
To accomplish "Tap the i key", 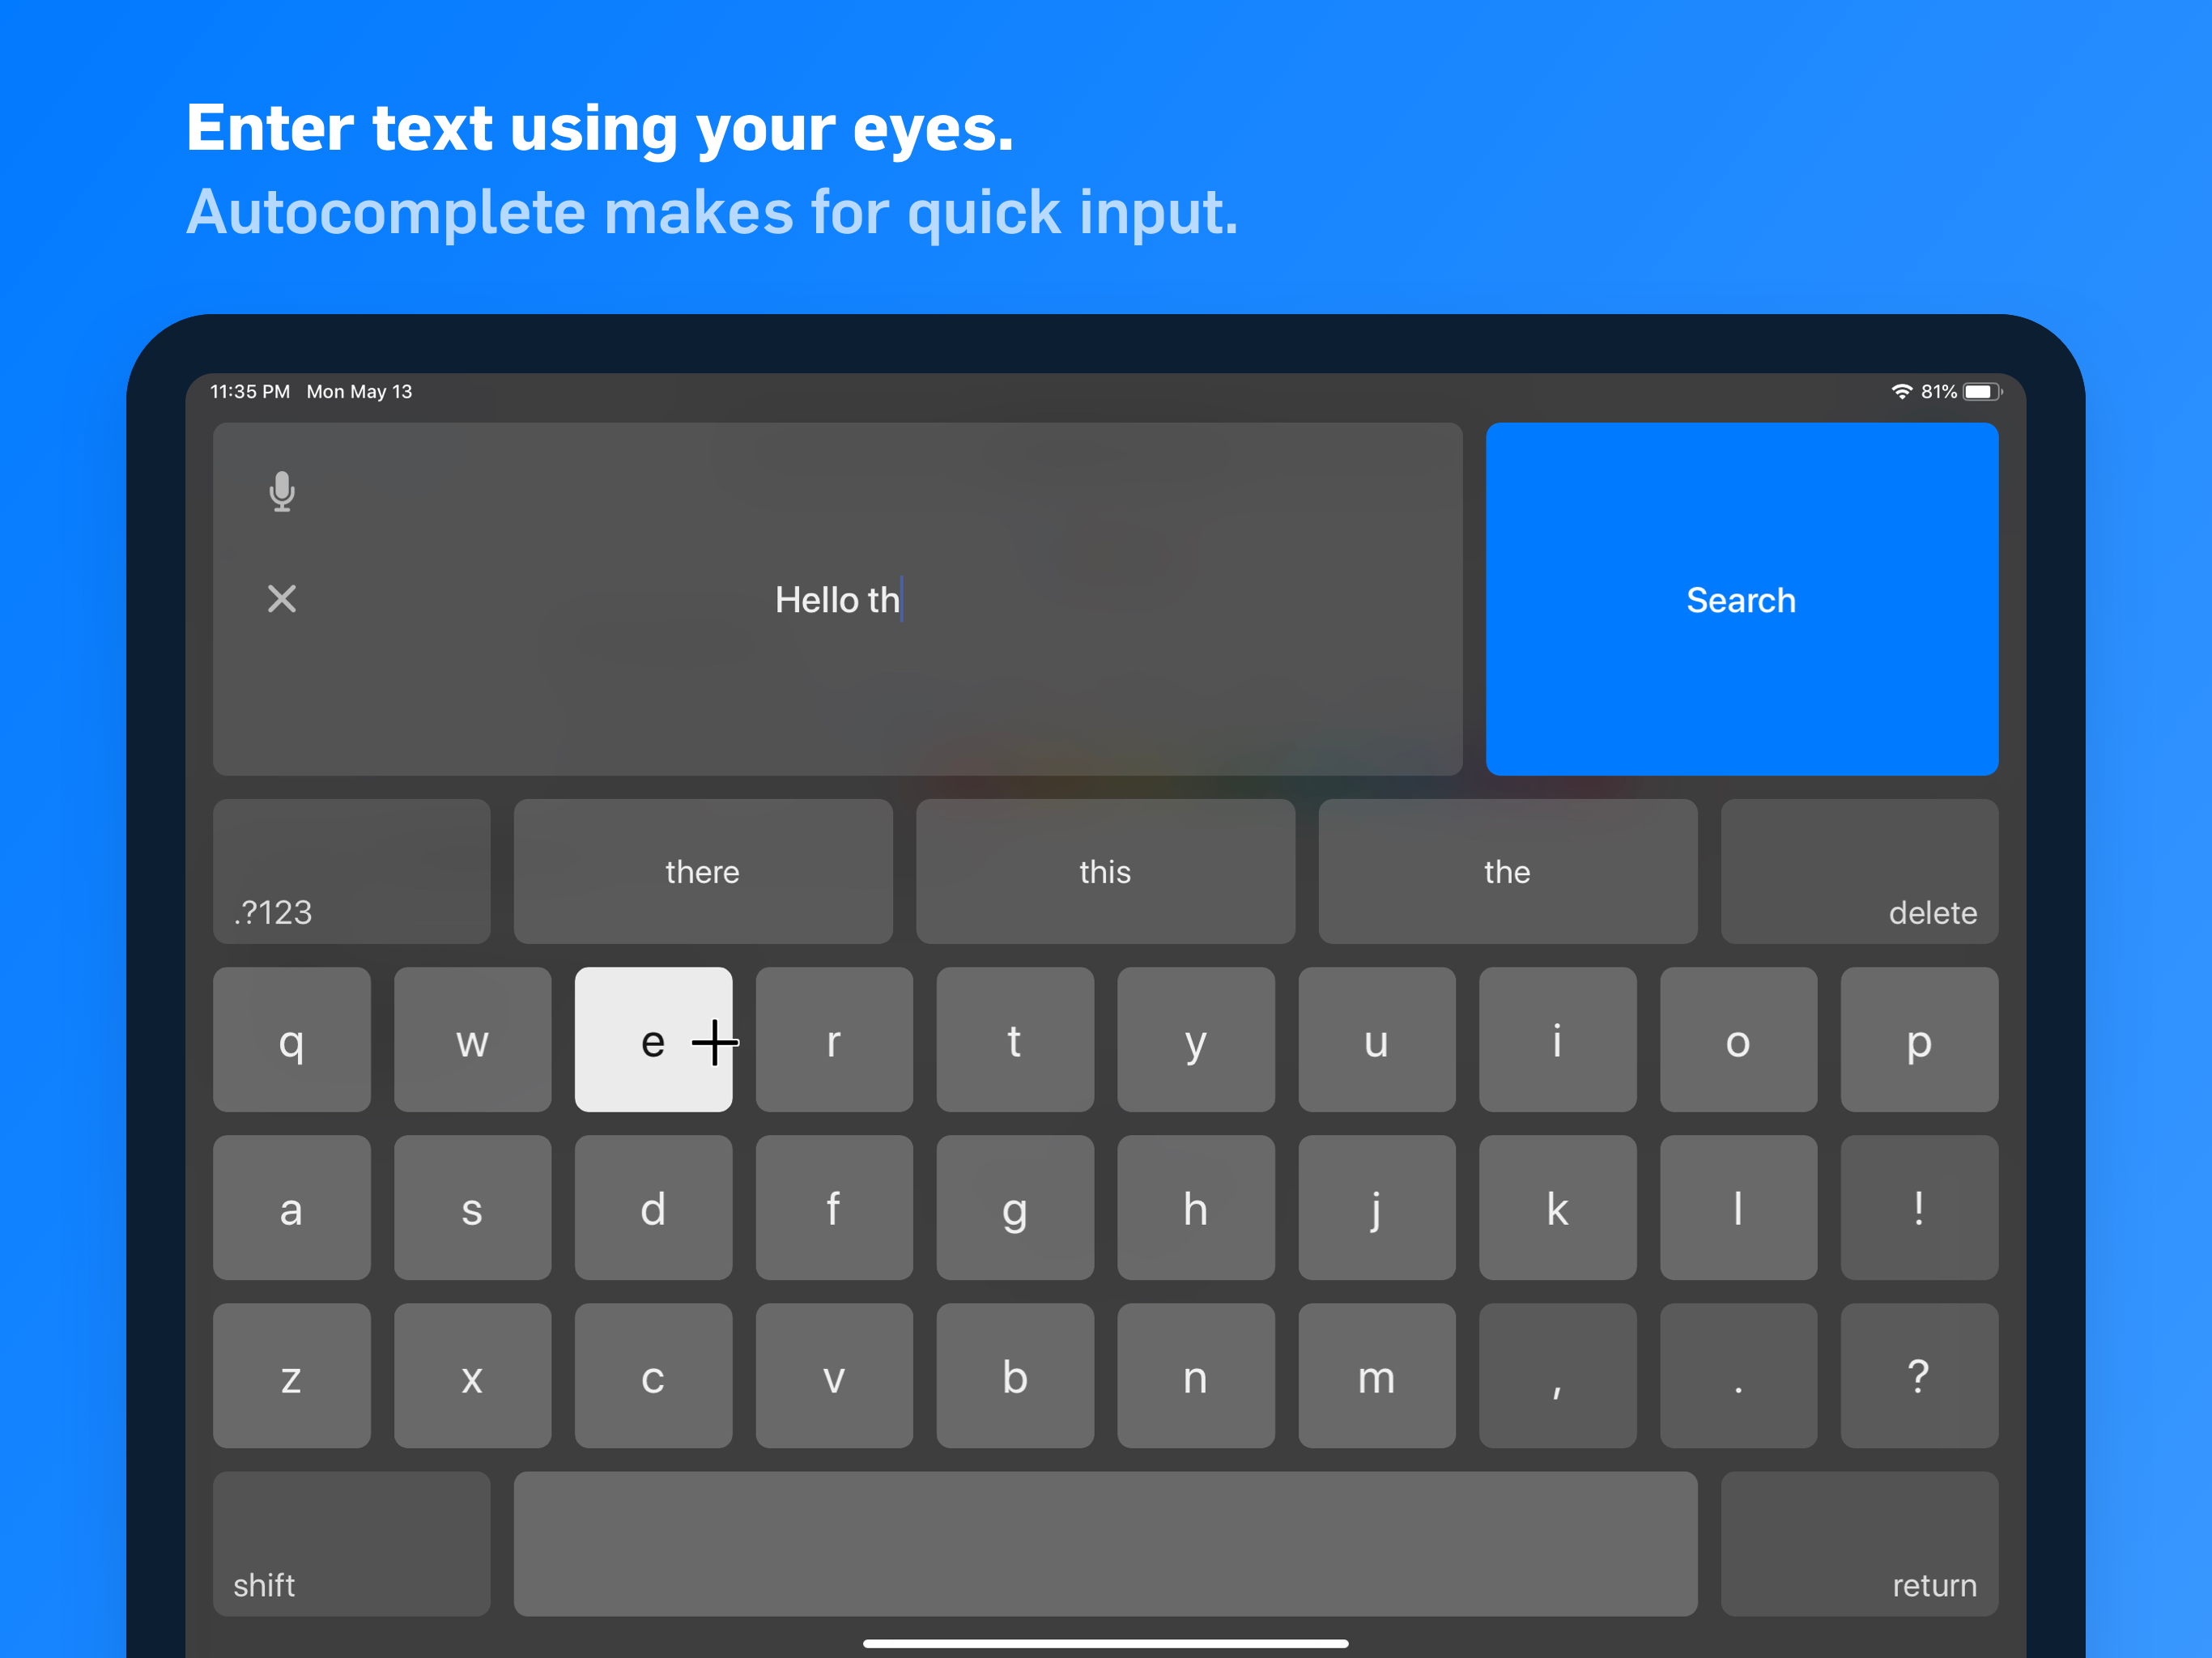I will pyautogui.click(x=1558, y=1039).
